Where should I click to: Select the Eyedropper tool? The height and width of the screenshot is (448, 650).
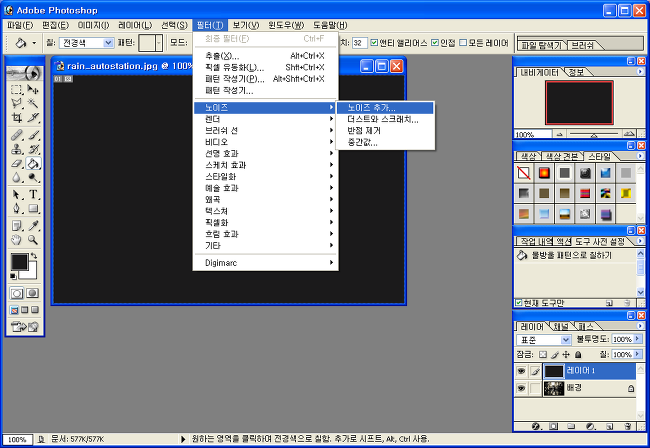[33, 226]
